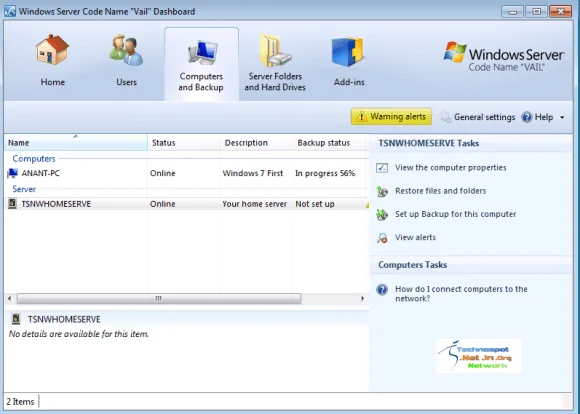
Task: Sort by the Name column header
Action: (76, 143)
